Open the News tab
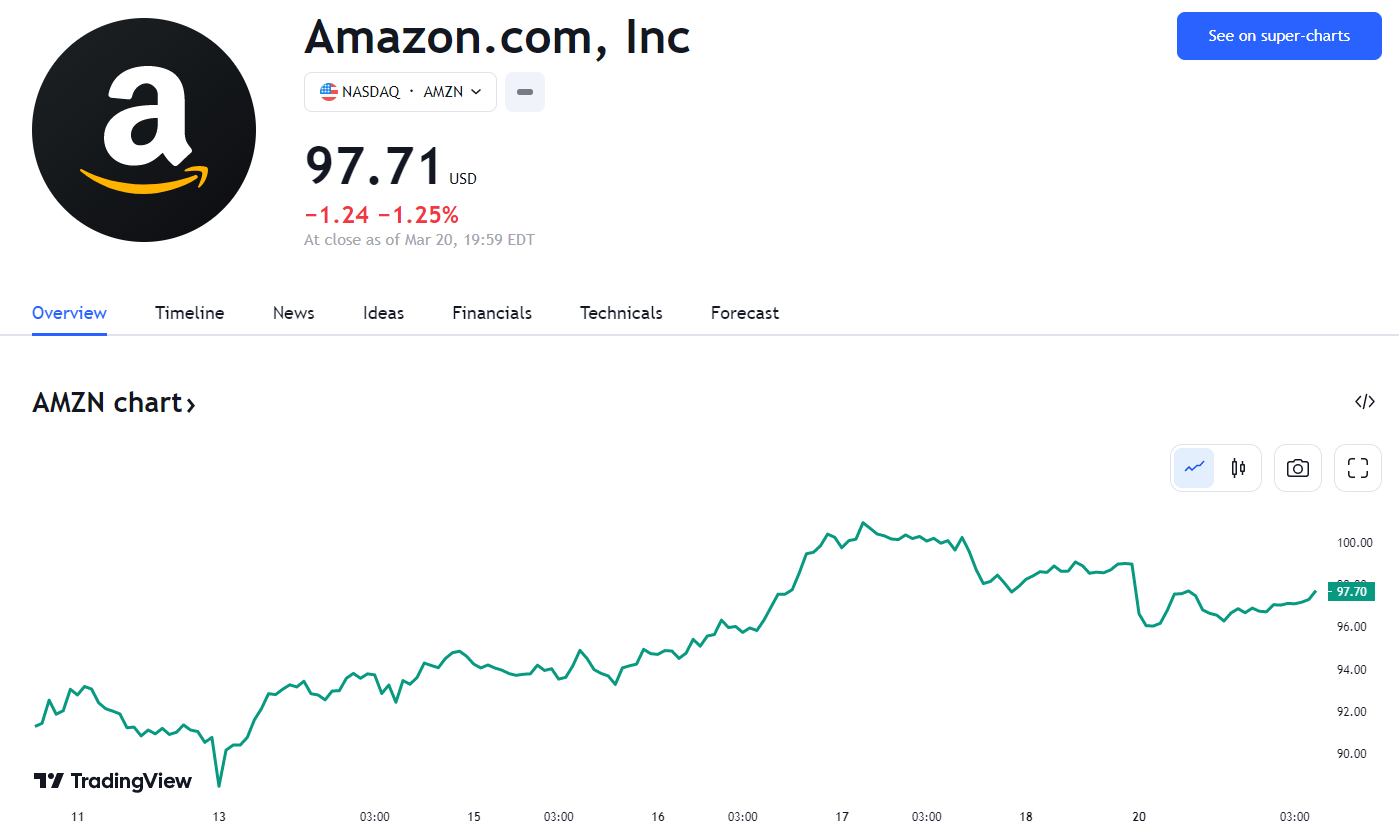1399x838 pixels. [x=293, y=313]
